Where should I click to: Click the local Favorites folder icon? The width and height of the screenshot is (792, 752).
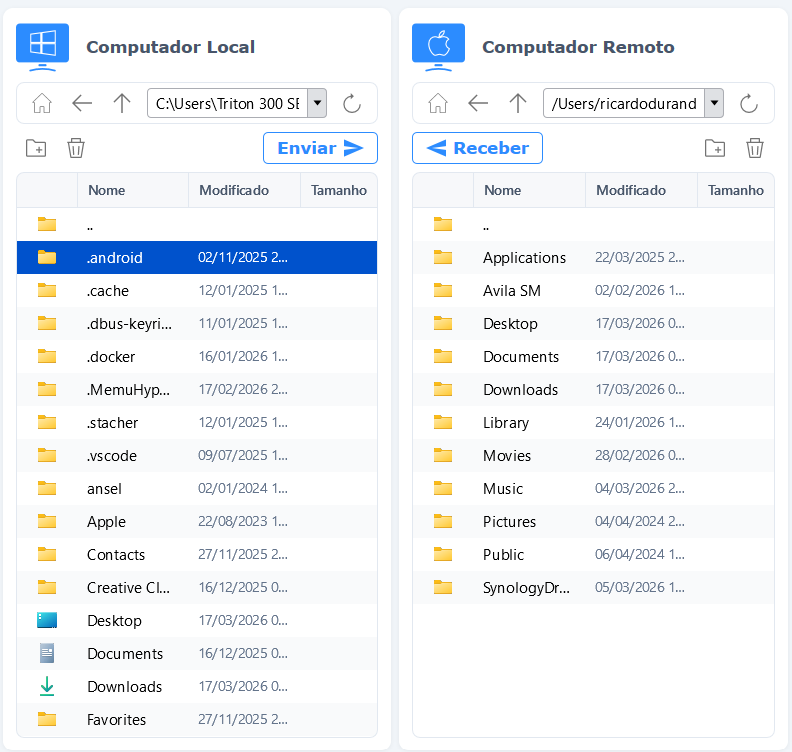pyautogui.click(x=47, y=719)
